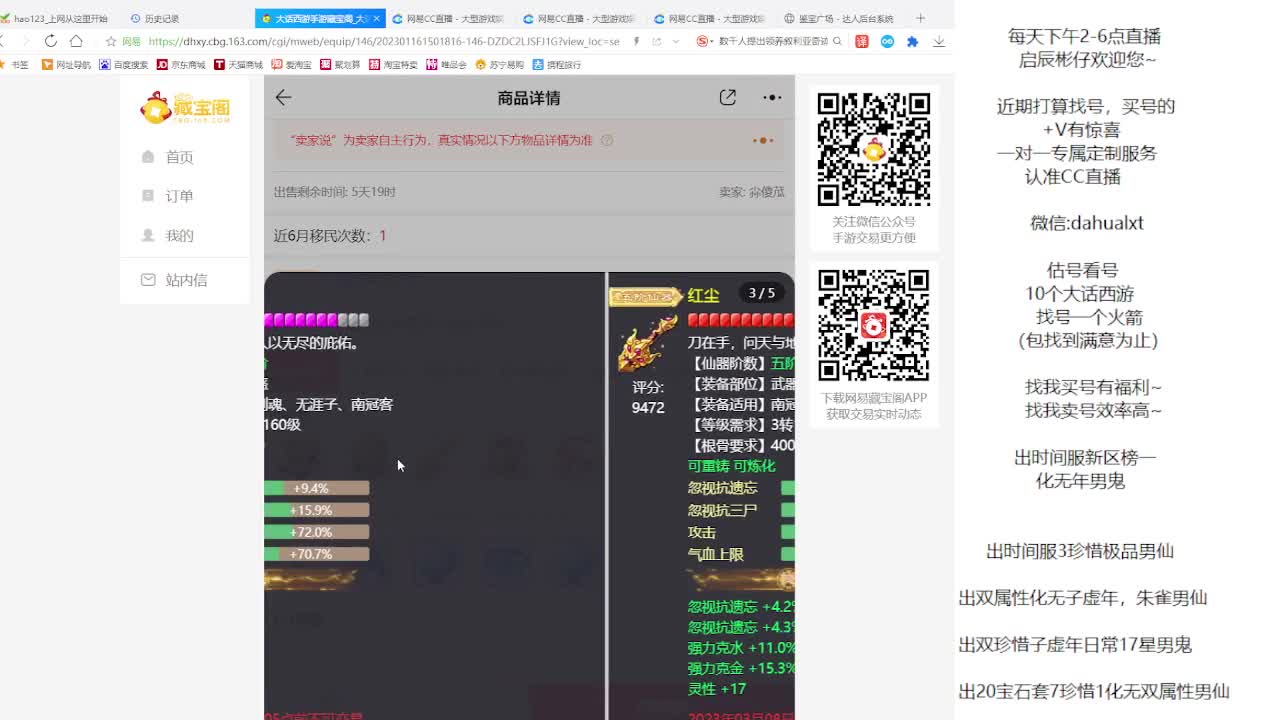Open the 天猫商城 bookmark

(x=238, y=64)
